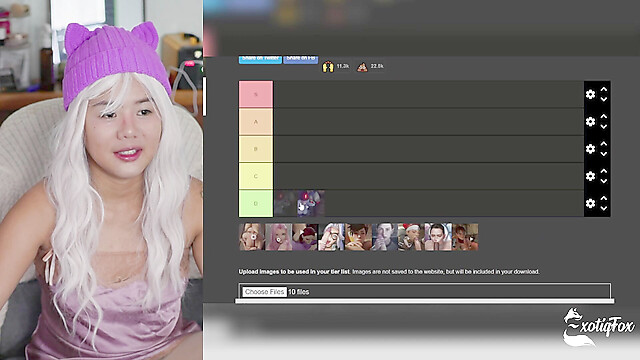The height and width of the screenshot is (360, 640).
Task: Open settings gear for the D tier row
Action: click(x=590, y=203)
